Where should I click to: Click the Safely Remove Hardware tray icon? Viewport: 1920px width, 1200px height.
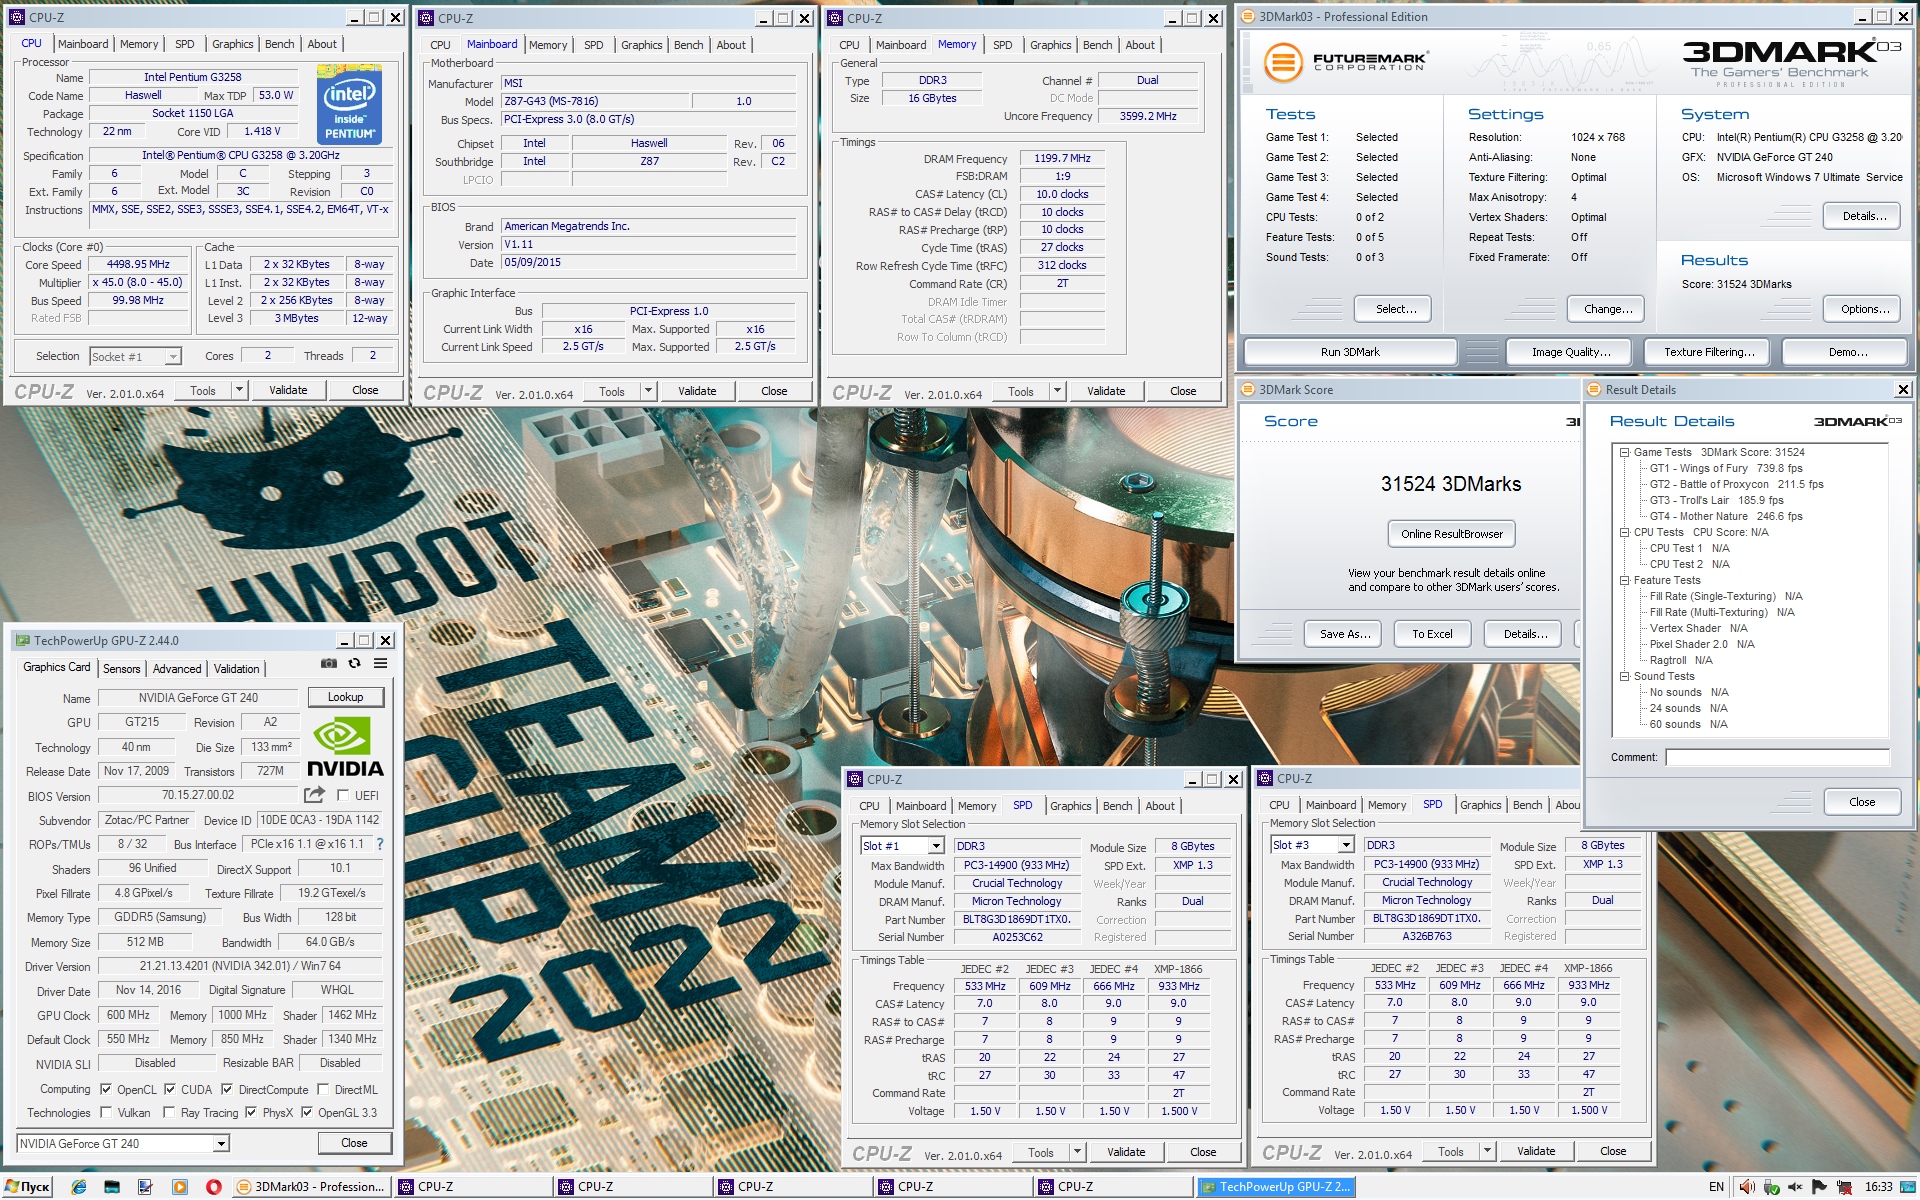tap(1771, 1187)
